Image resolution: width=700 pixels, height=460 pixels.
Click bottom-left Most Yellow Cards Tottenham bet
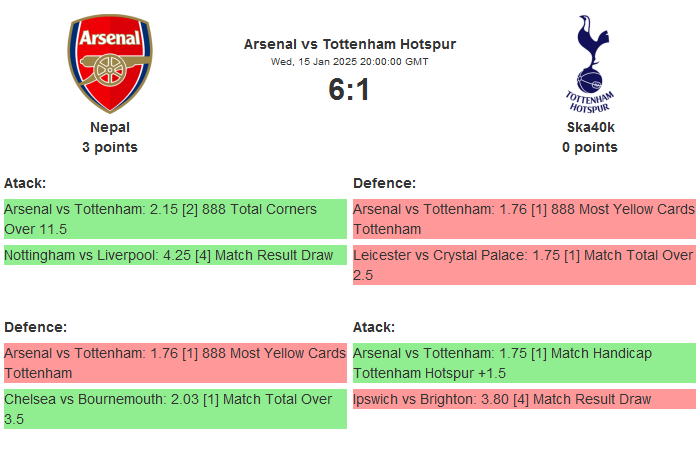click(x=174, y=363)
